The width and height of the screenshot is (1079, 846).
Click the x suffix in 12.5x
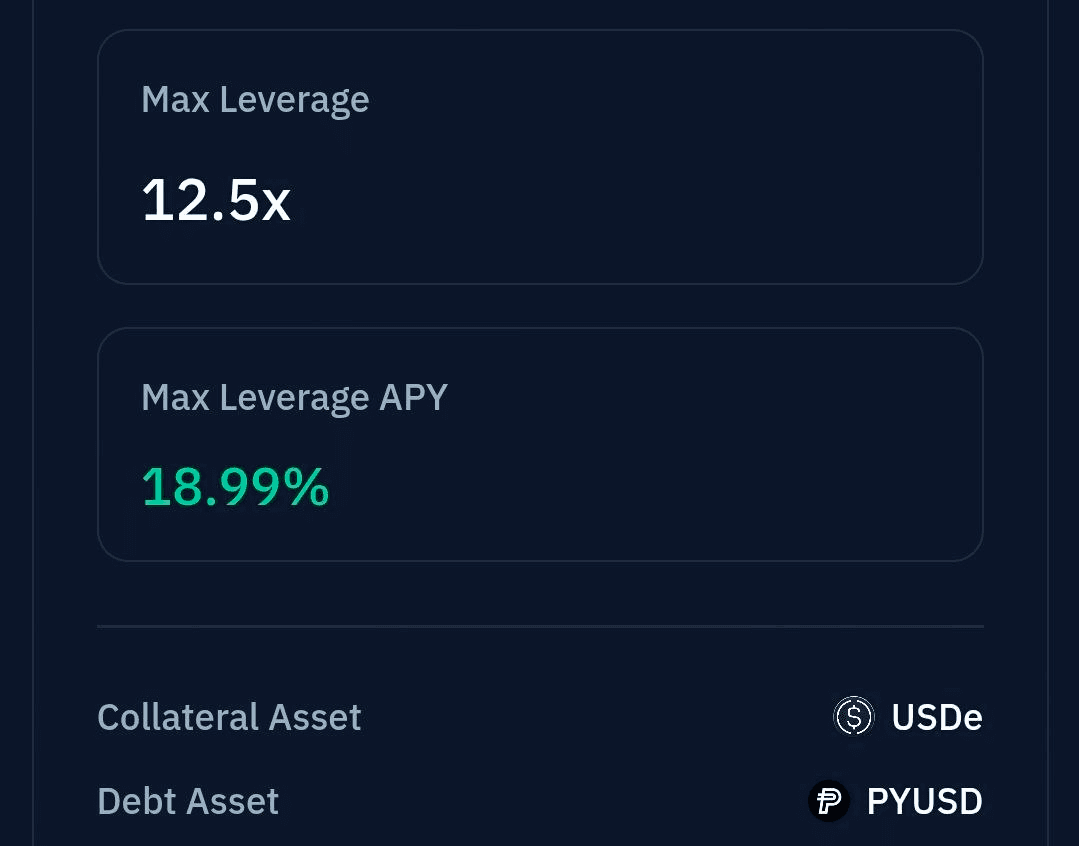click(277, 204)
